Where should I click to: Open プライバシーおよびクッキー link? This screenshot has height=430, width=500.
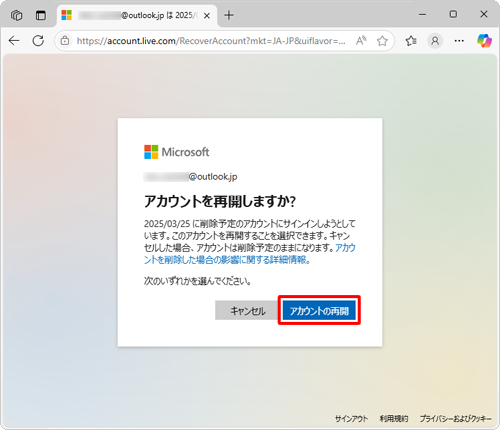[x=456, y=419]
